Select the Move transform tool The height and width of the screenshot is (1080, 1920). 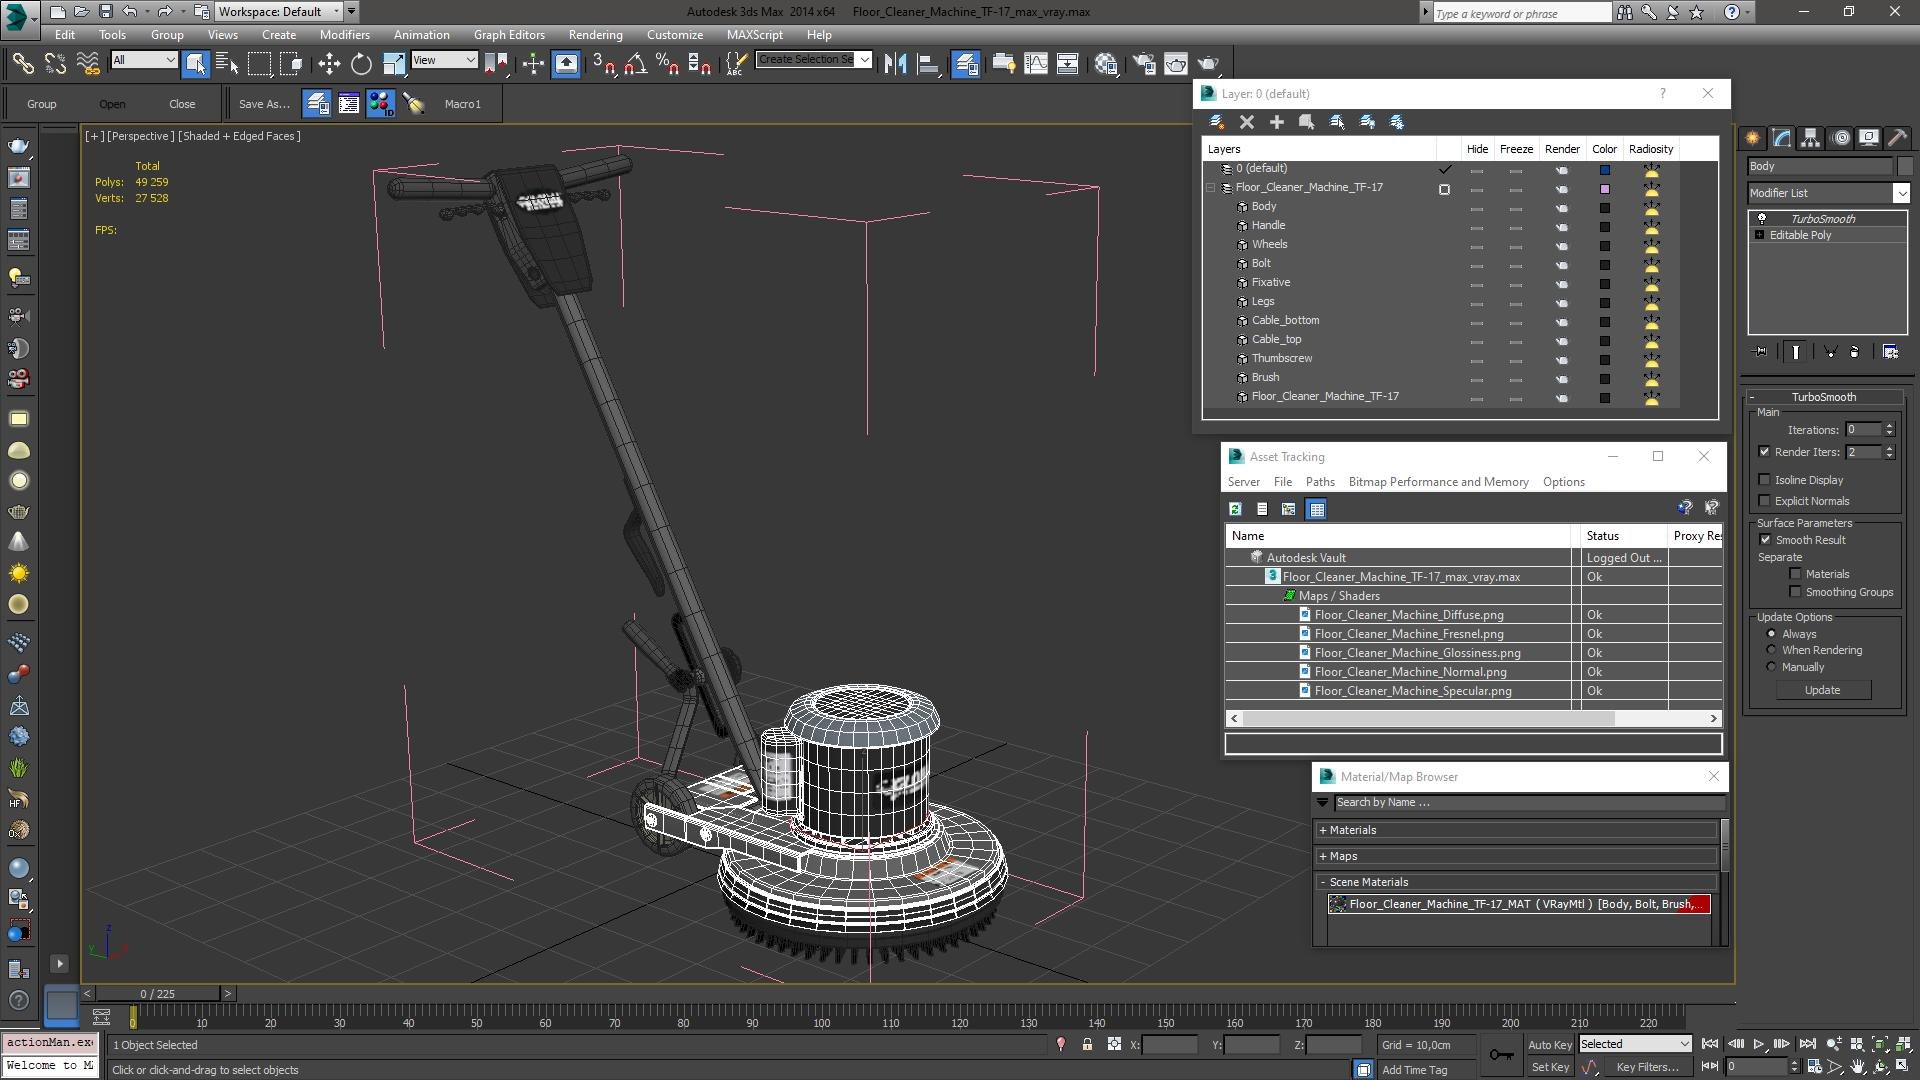pos(329,64)
